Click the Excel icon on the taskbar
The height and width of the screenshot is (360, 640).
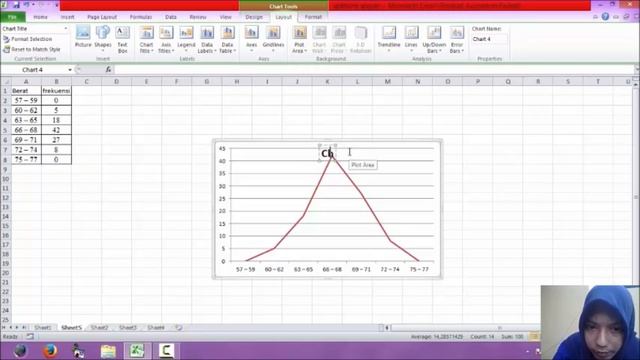tap(137, 351)
